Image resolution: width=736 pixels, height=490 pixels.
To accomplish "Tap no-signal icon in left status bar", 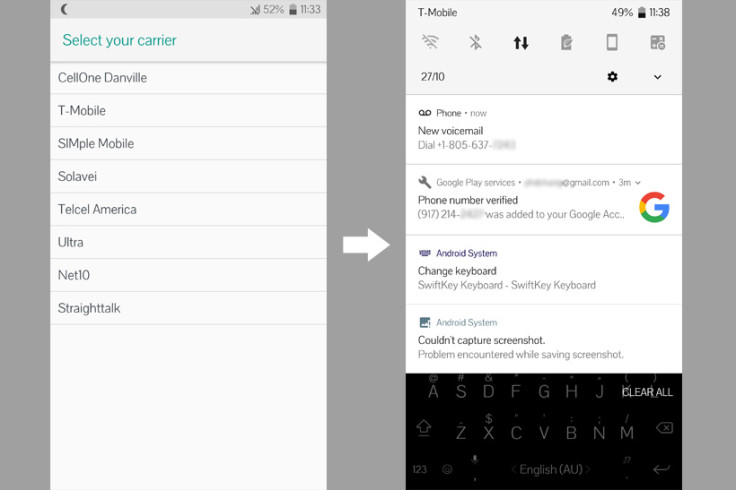I will (255, 9).
